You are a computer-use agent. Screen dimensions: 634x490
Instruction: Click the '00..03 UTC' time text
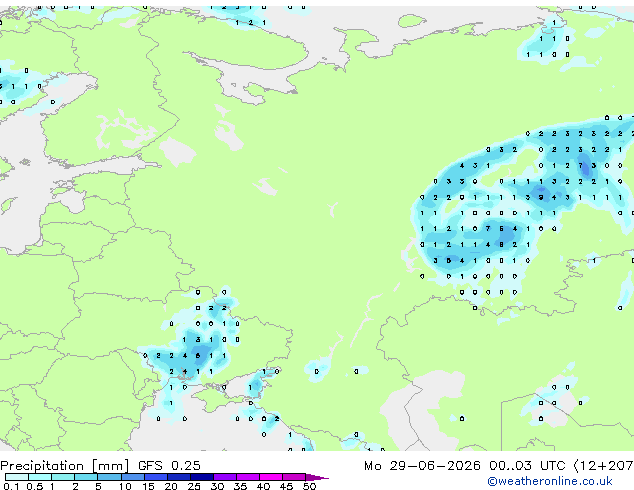(526, 466)
